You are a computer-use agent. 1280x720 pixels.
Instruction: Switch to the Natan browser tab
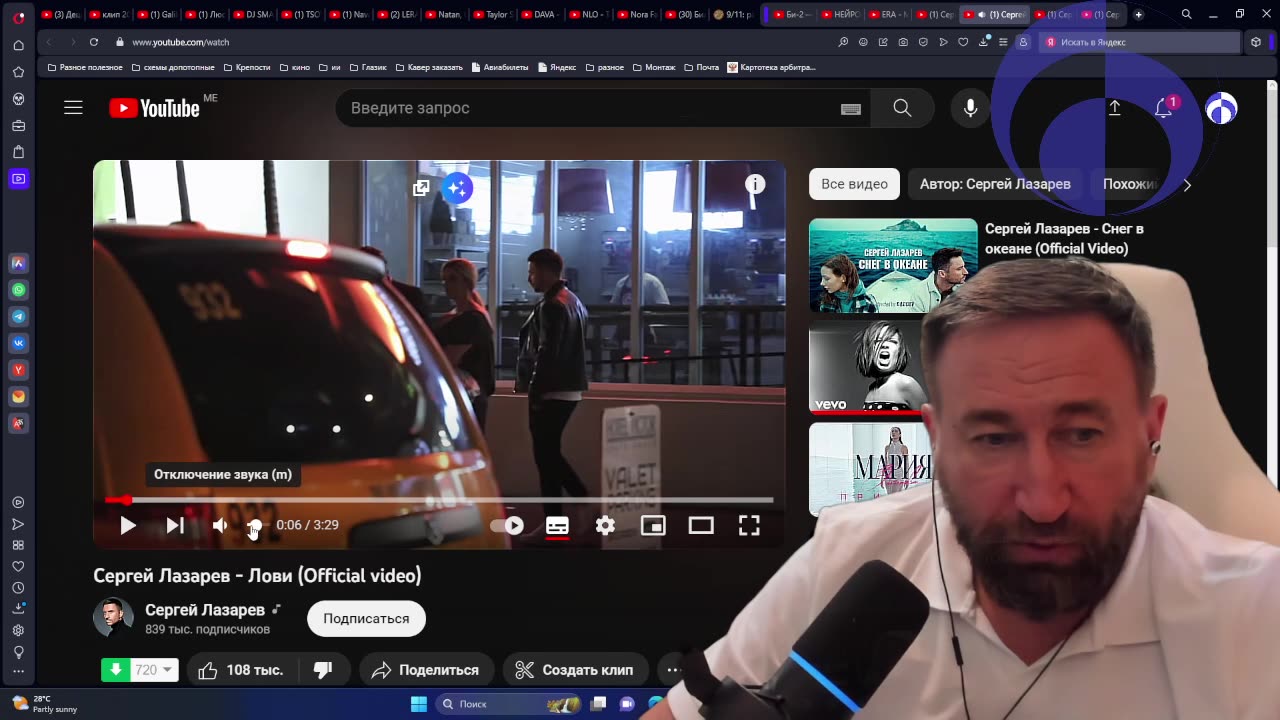click(444, 14)
